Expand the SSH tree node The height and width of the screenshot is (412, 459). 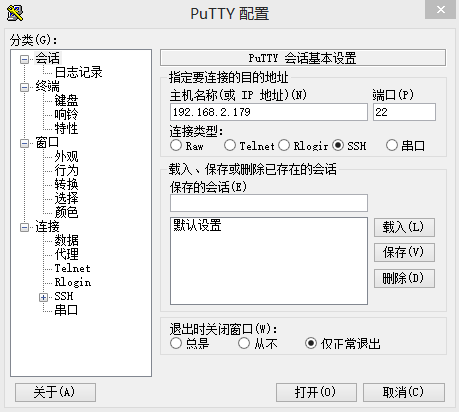pyautogui.click(x=43, y=297)
